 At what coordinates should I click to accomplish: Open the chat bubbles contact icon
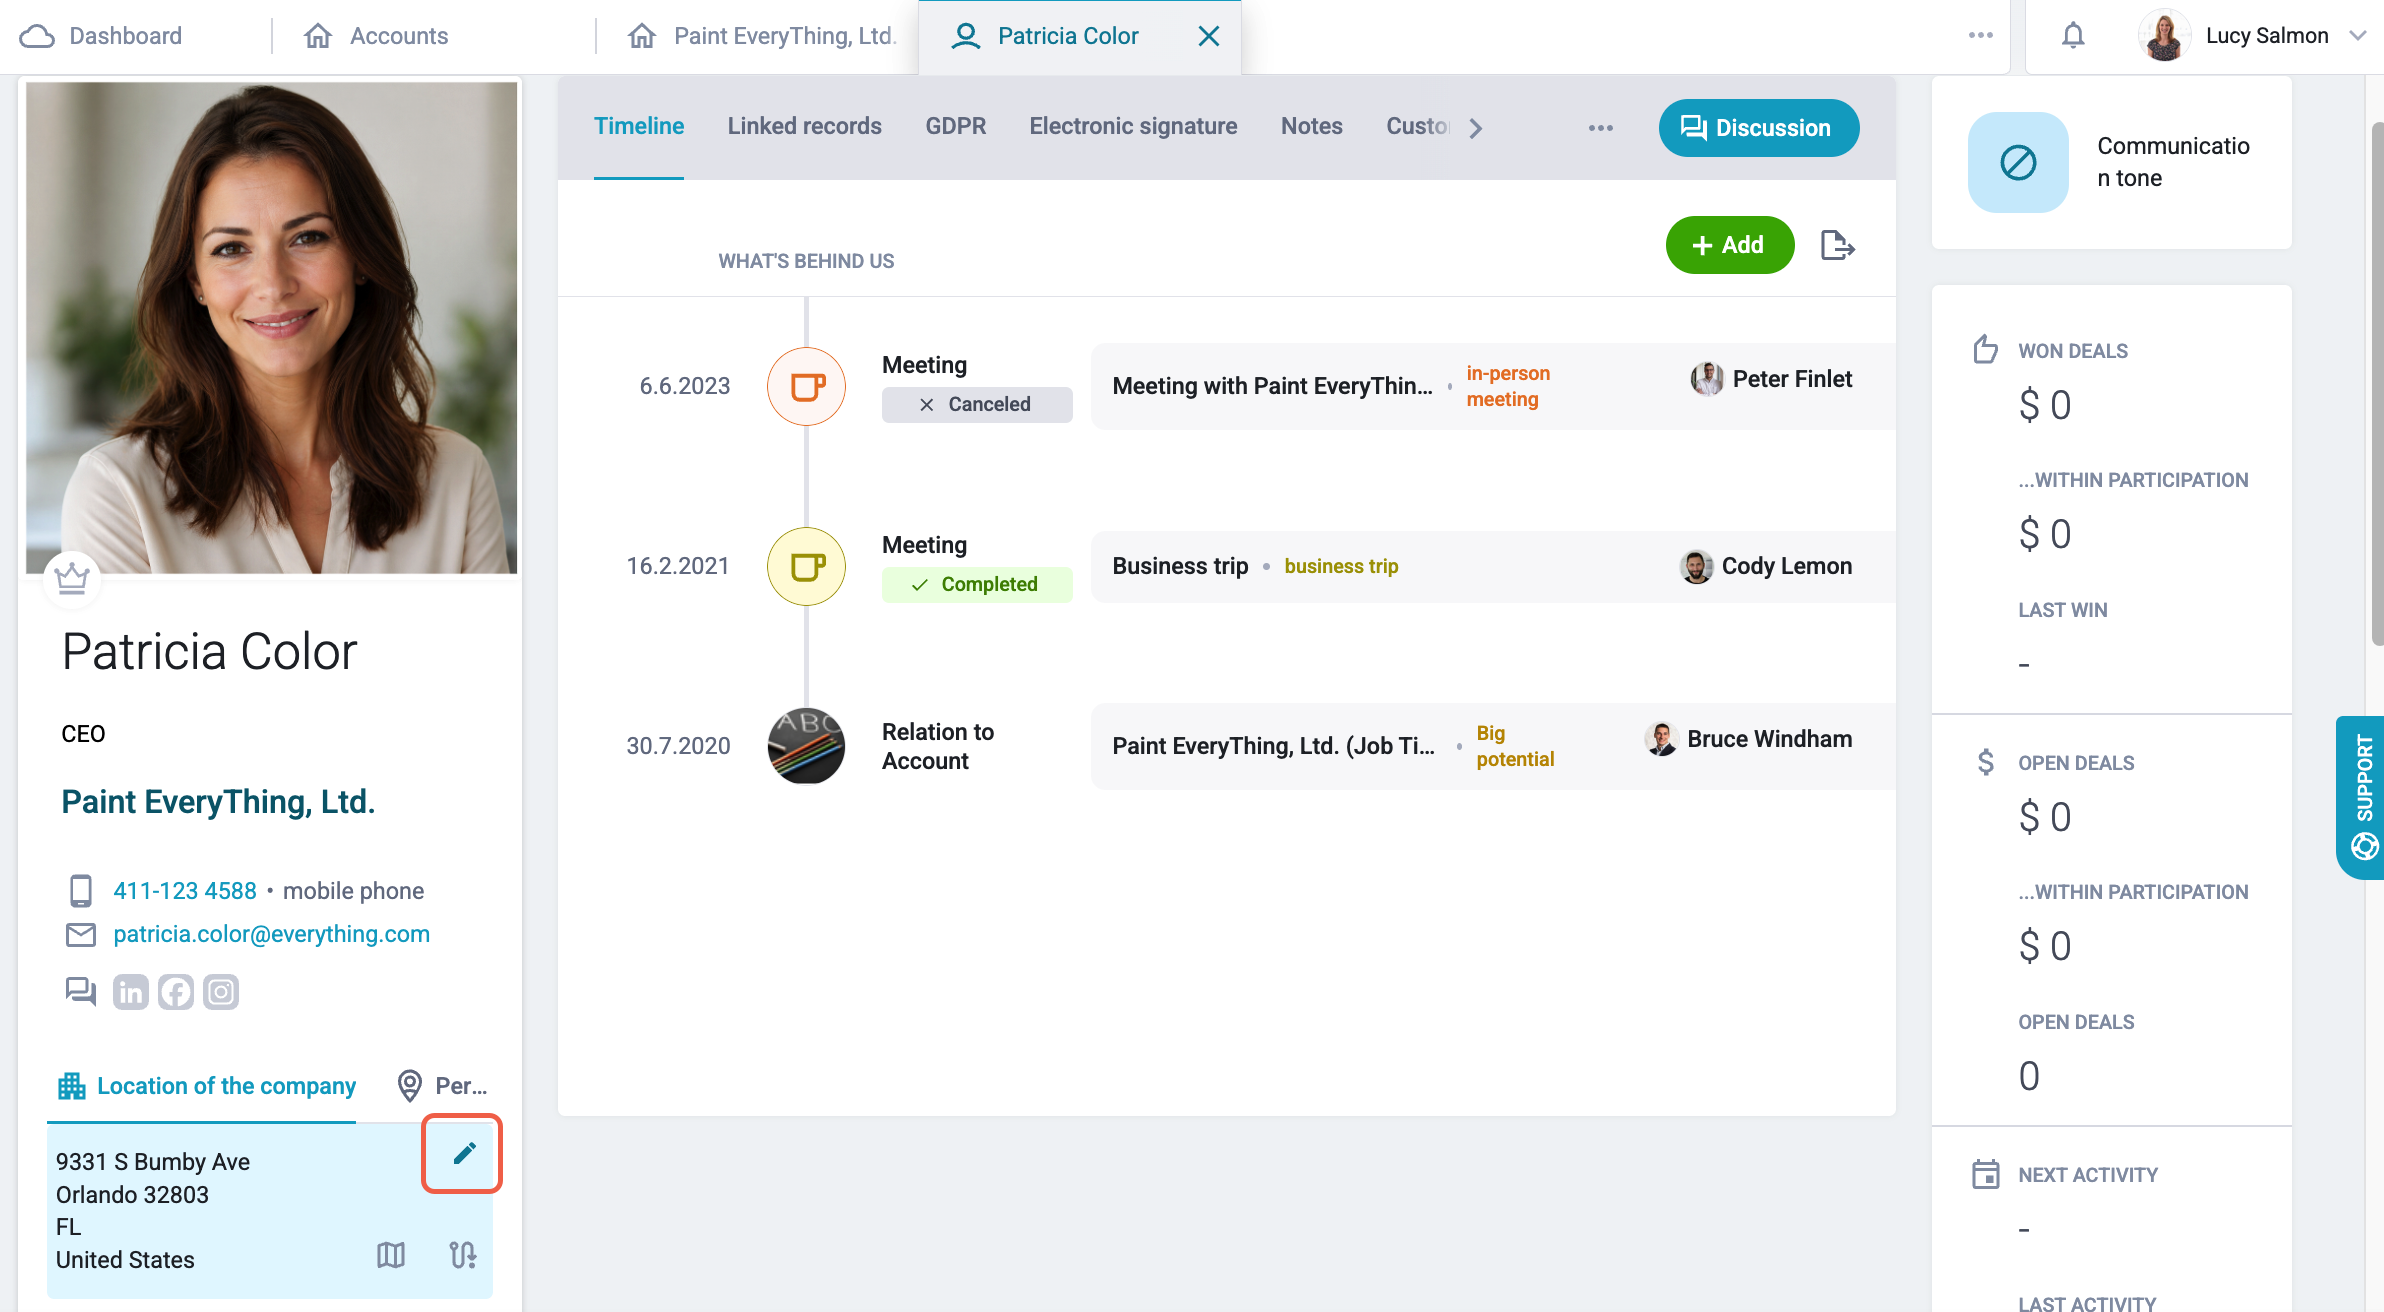80,992
